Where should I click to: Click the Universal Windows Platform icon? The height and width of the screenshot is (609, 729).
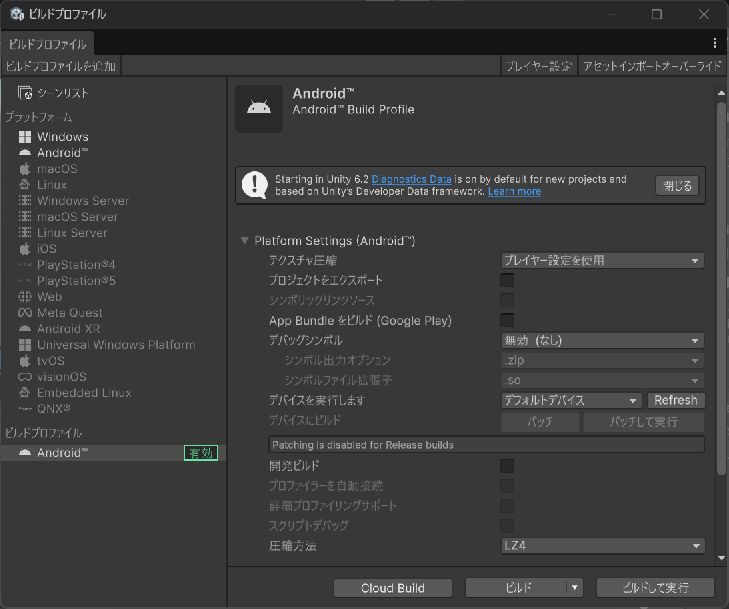click(x=25, y=344)
